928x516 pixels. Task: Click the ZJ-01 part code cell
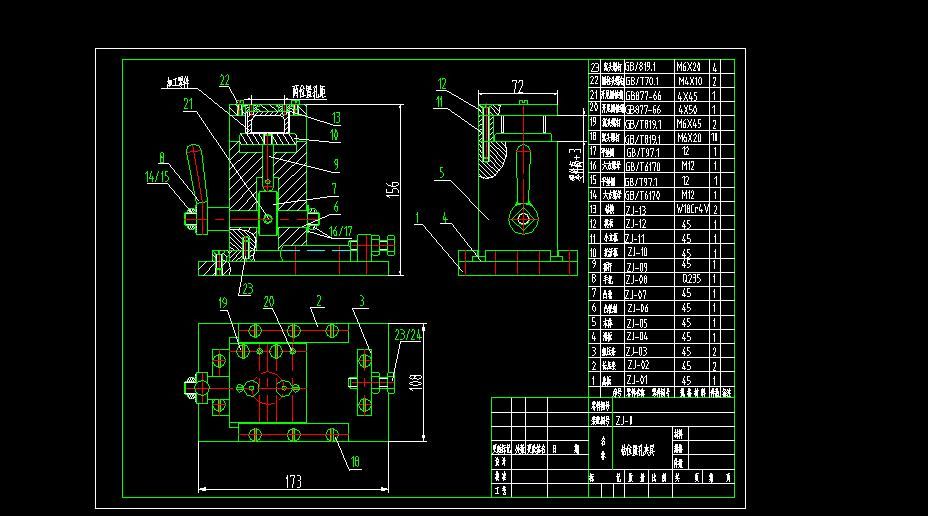(x=636, y=380)
